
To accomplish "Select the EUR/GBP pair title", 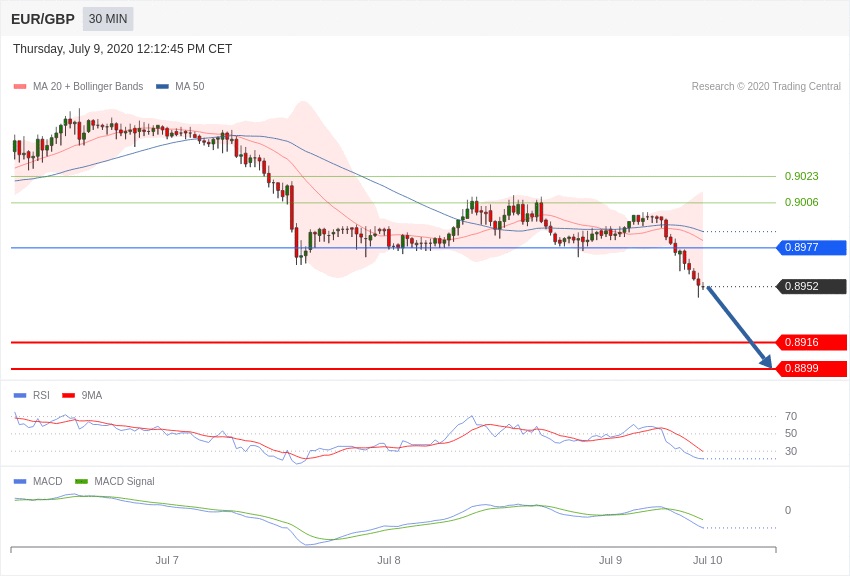I will pyautogui.click(x=43, y=19).
